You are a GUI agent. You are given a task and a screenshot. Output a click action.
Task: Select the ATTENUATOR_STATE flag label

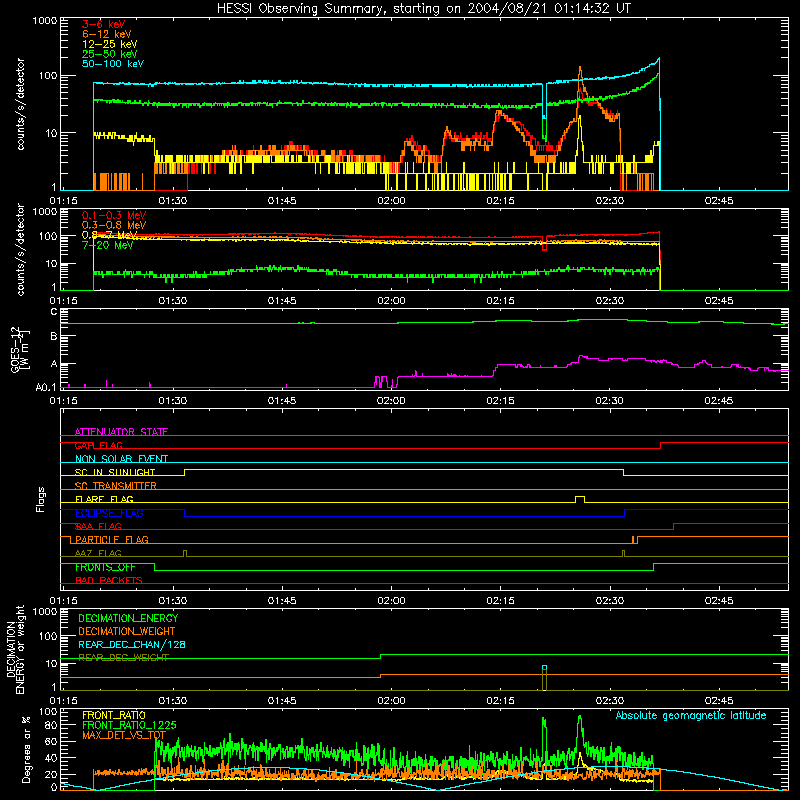(121, 432)
